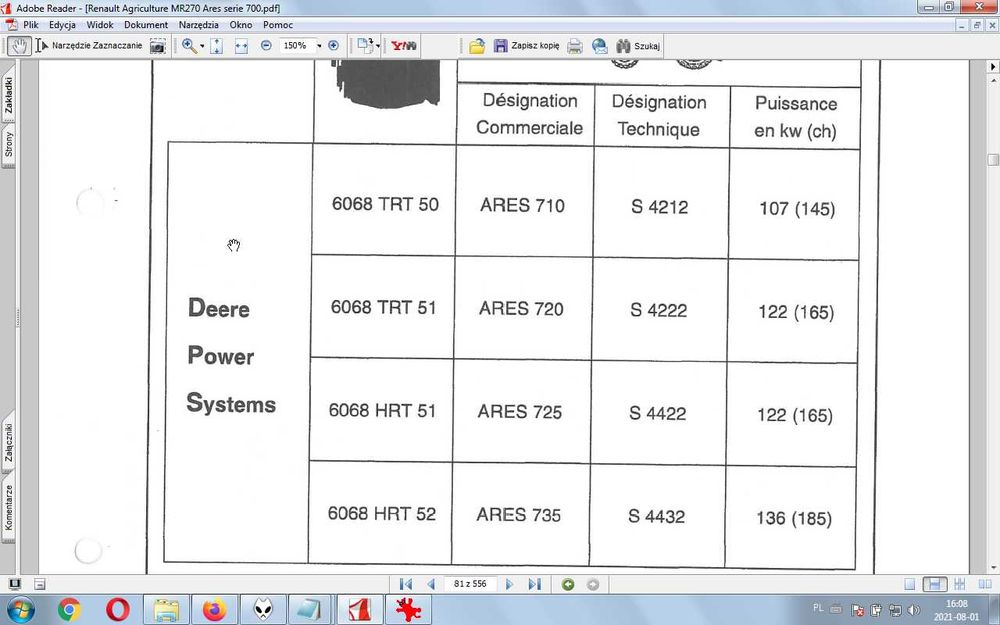Click the Snapshot camera tool
The width and height of the screenshot is (1000, 625).
(x=158, y=46)
